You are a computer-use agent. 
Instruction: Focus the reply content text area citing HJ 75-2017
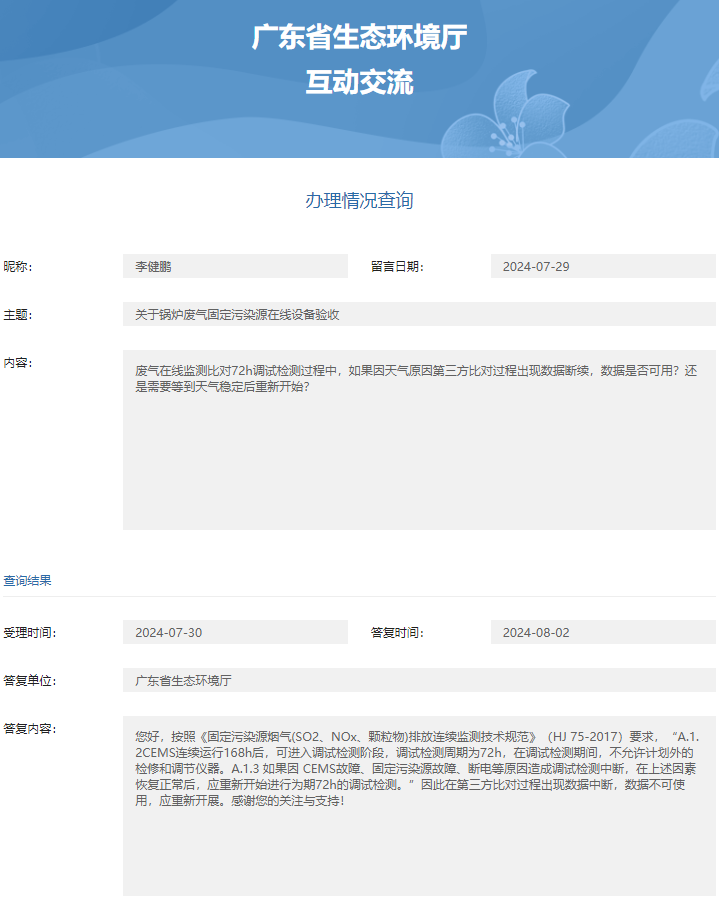(x=419, y=805)
